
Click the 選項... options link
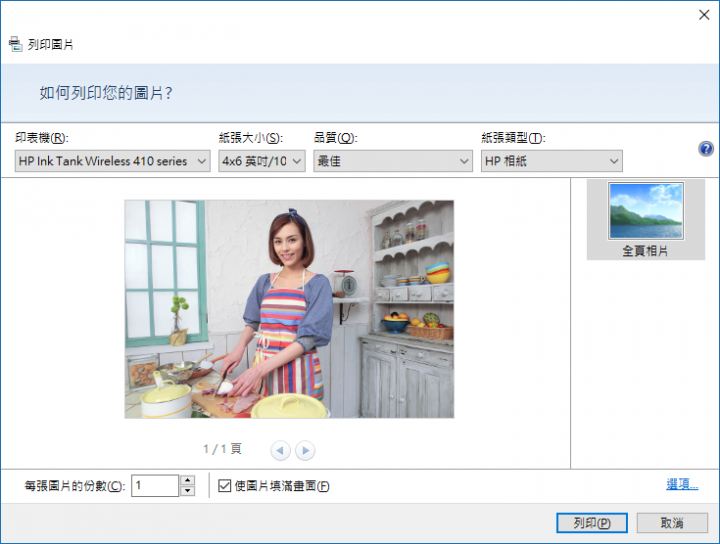point(682,484)
